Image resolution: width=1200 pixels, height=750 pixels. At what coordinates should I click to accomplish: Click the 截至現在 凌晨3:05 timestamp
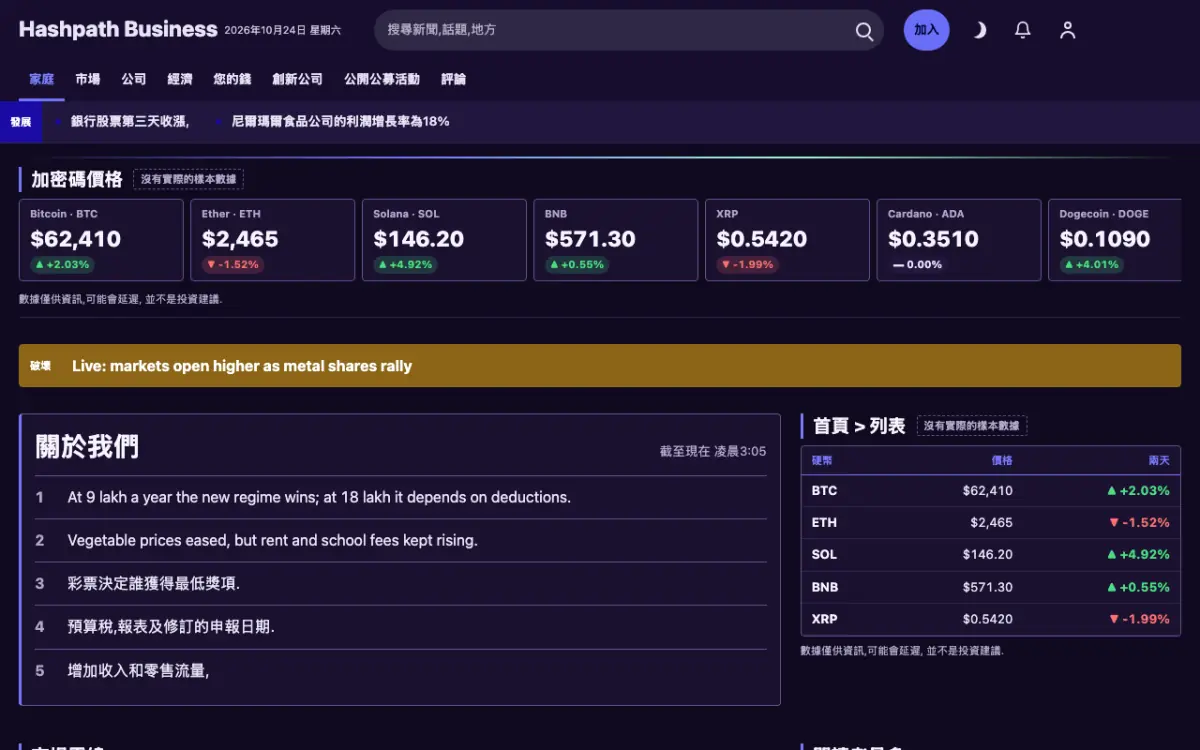713,451
